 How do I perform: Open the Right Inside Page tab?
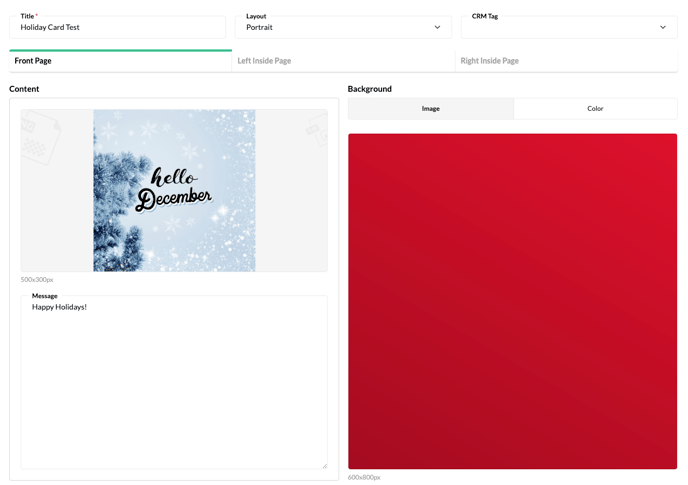pyautogui.click(x=566, y=61)
